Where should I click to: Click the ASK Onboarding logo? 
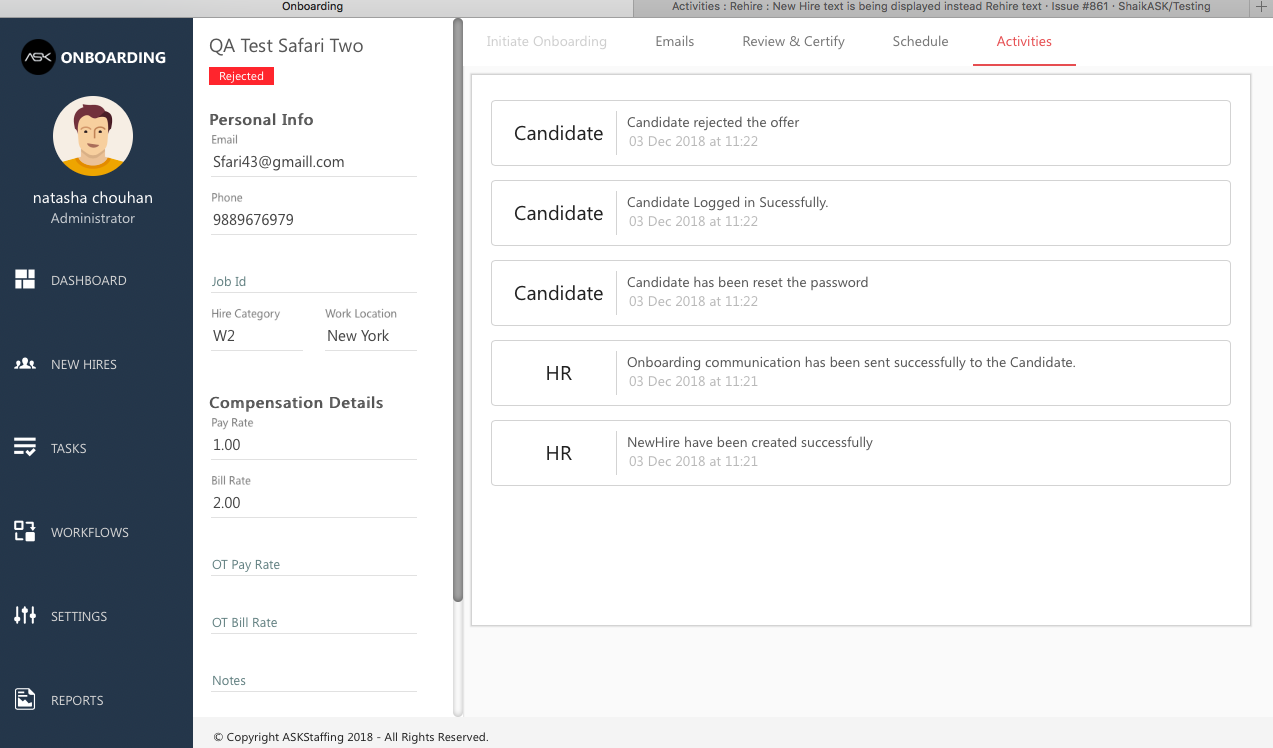[x=93, y=57]
